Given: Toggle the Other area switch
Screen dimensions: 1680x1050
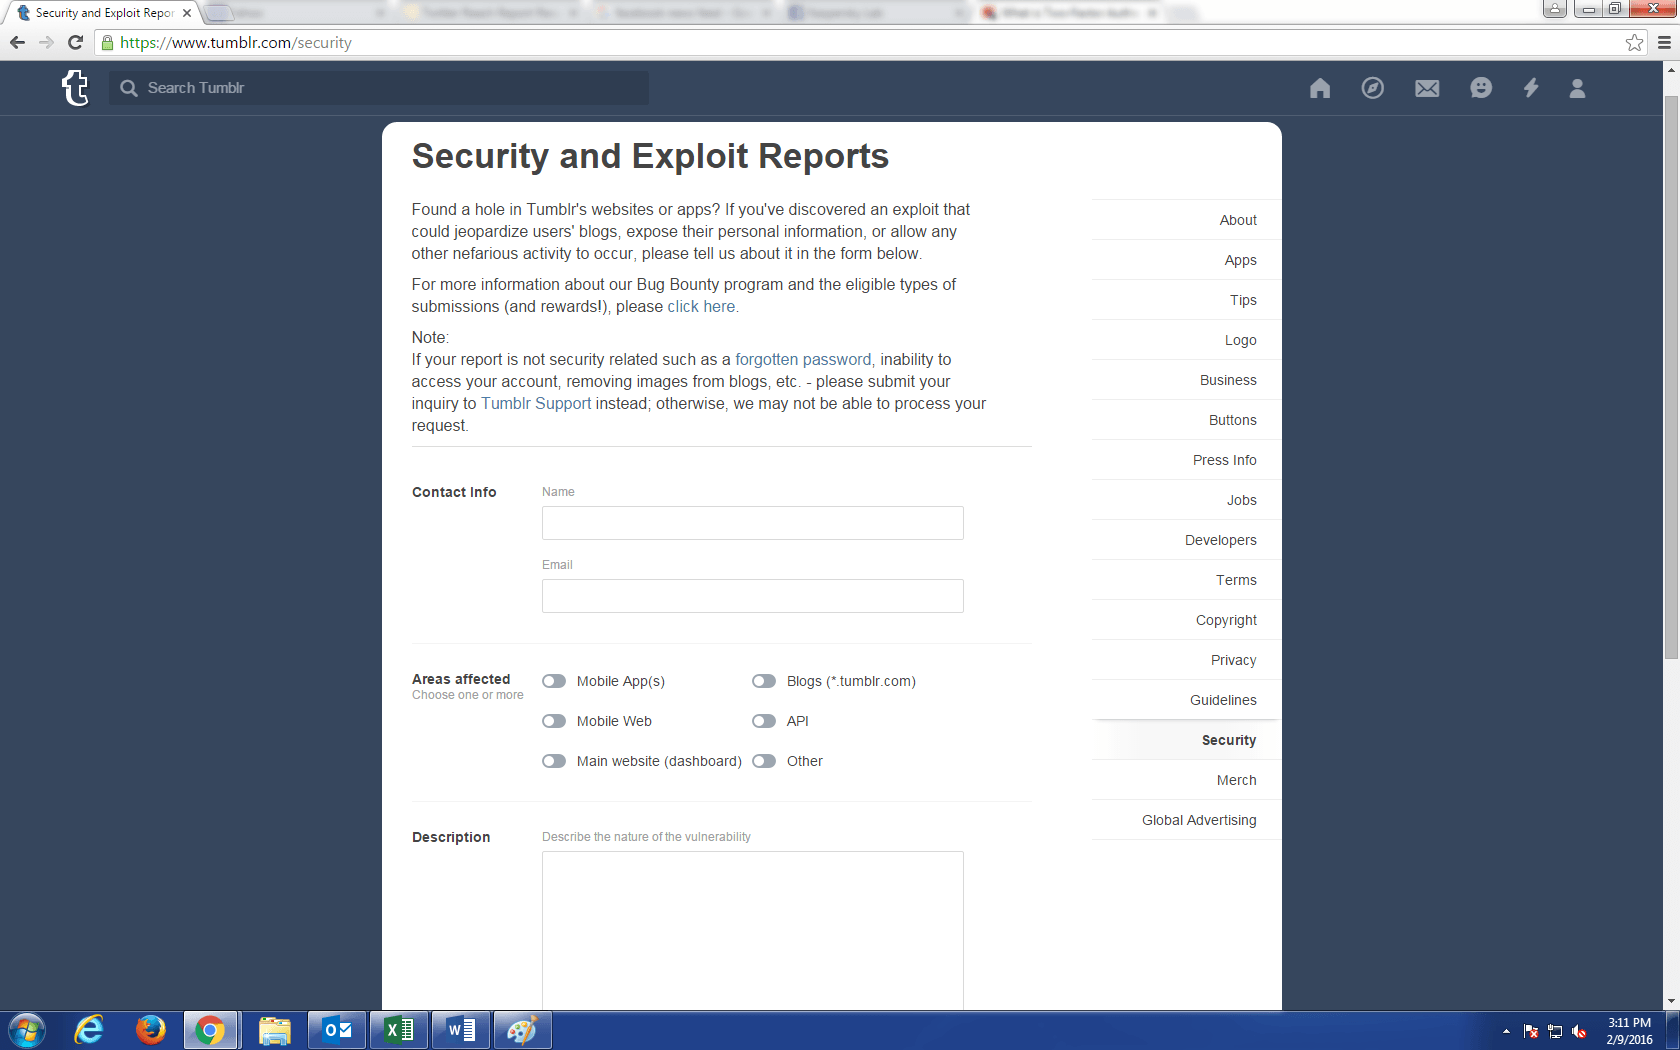Looking at the screenshot, I should click(764, 761).
